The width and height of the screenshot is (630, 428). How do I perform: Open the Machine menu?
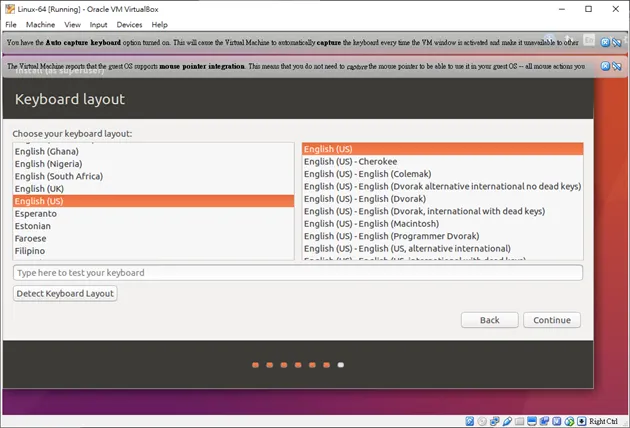point(40,25)
